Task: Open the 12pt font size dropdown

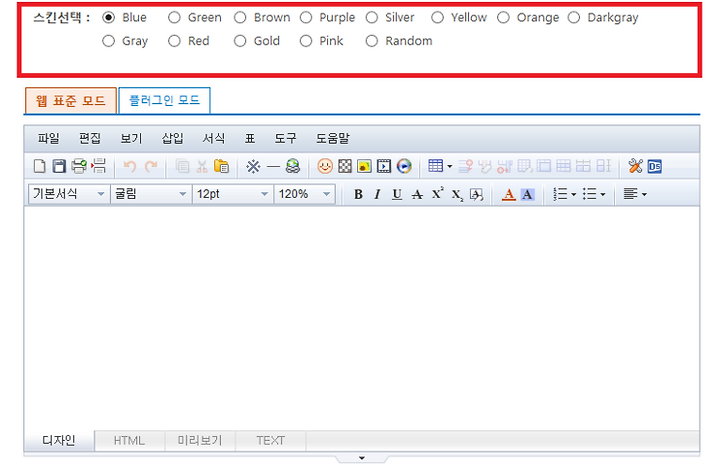Action: point(233,194)
